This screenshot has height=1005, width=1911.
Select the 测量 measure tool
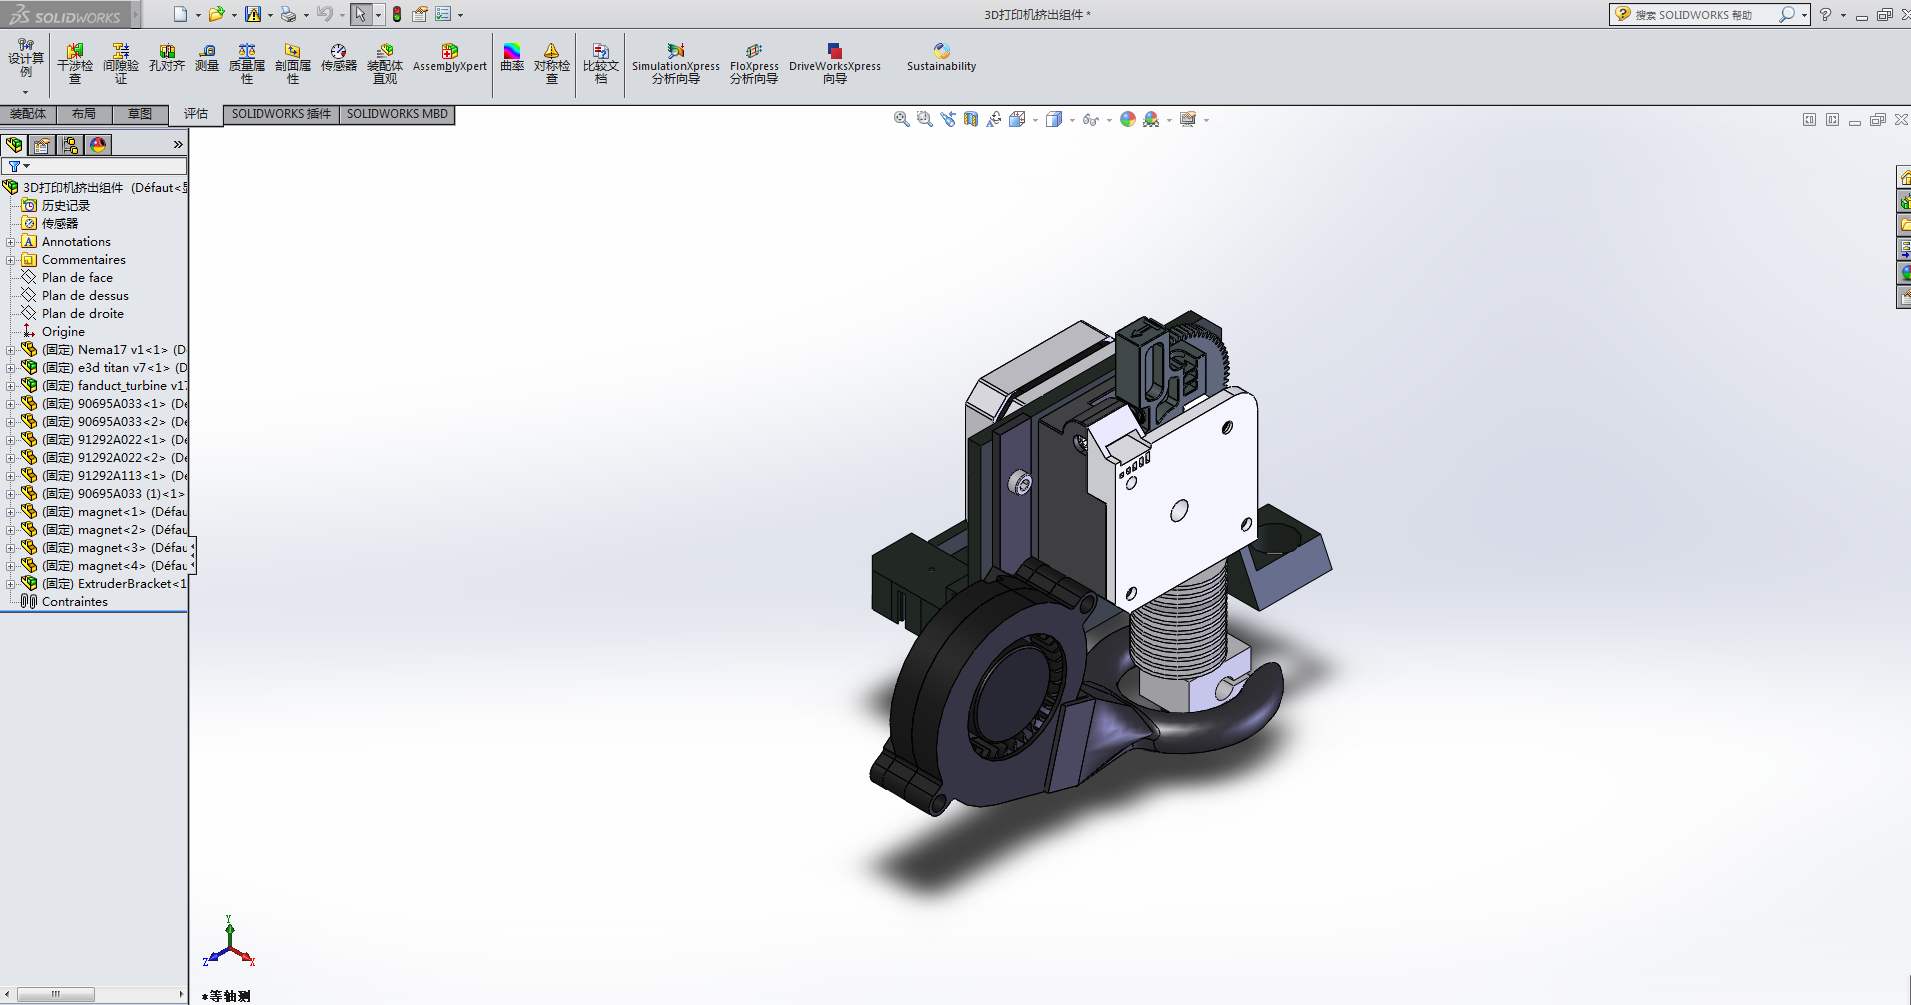pos(206,58)
